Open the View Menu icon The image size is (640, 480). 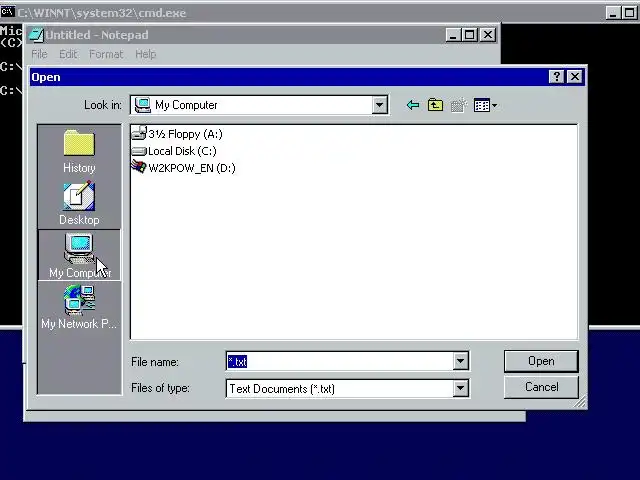click(x=482, y=105)
